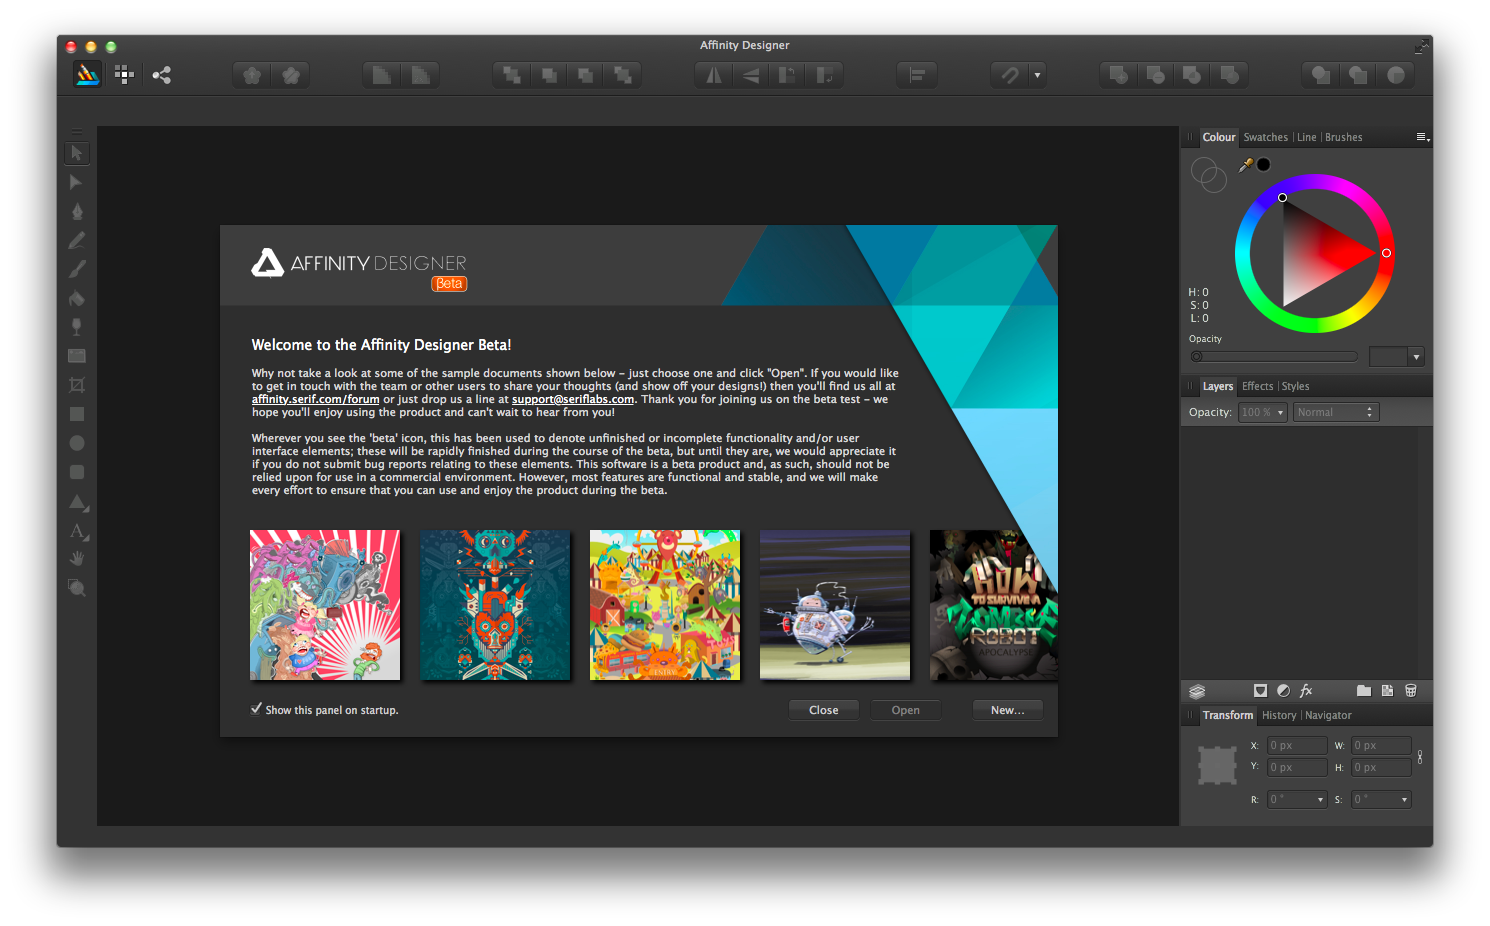
Task: Switch to the Colour tab
Action: (x=1219, y=137)
